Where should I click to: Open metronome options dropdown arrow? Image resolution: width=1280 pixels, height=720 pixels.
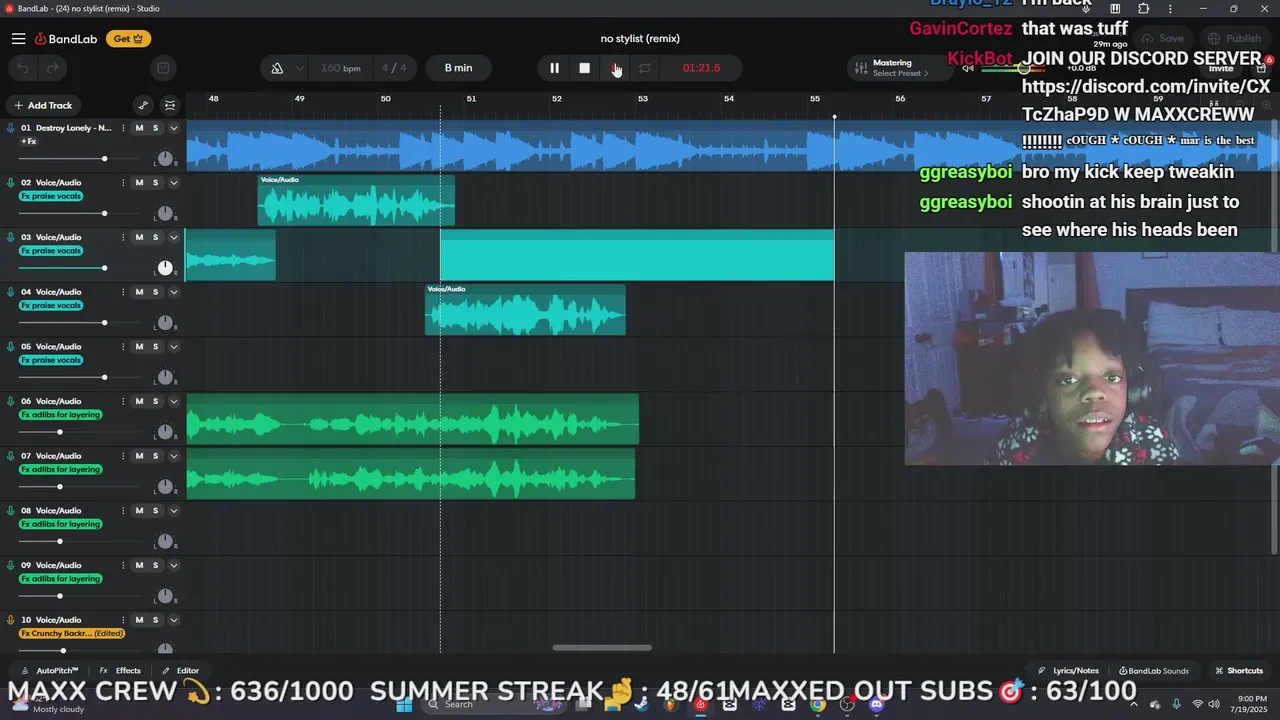point(299,68)
